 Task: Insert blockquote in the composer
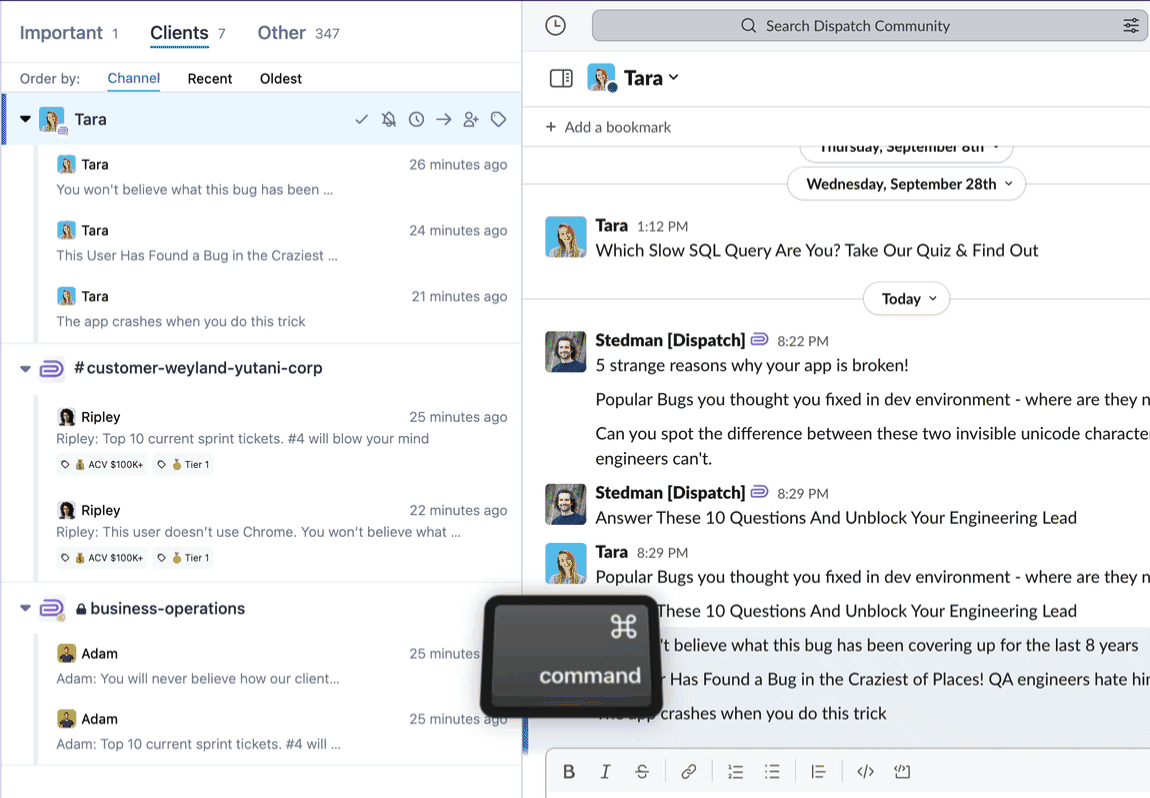(x=818, y=772)
